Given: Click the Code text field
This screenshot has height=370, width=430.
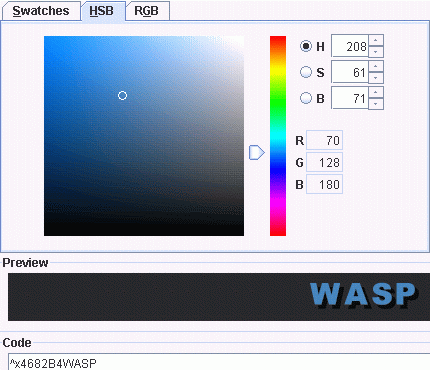Looking at the screenshot, I should pos(219,362).
